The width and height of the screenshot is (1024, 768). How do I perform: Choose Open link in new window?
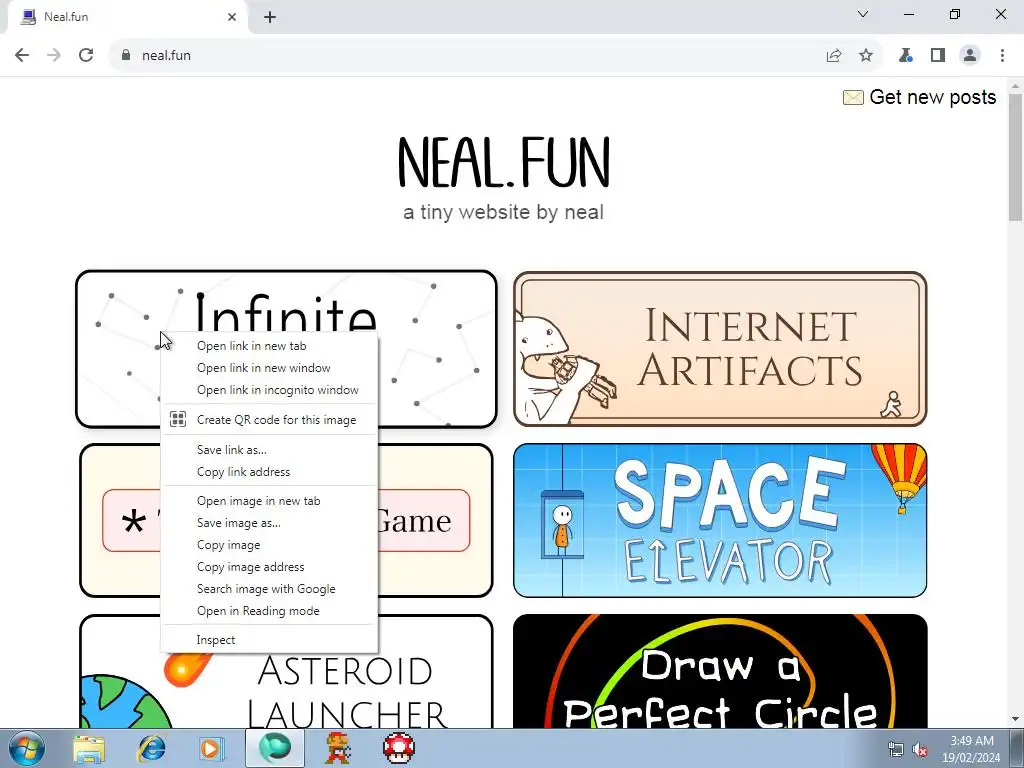[x=269, y=368]
